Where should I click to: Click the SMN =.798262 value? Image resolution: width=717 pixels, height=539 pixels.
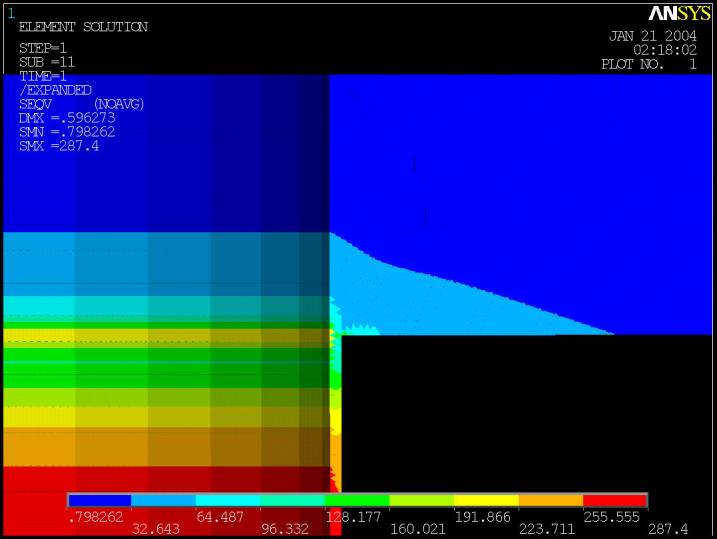67,132
